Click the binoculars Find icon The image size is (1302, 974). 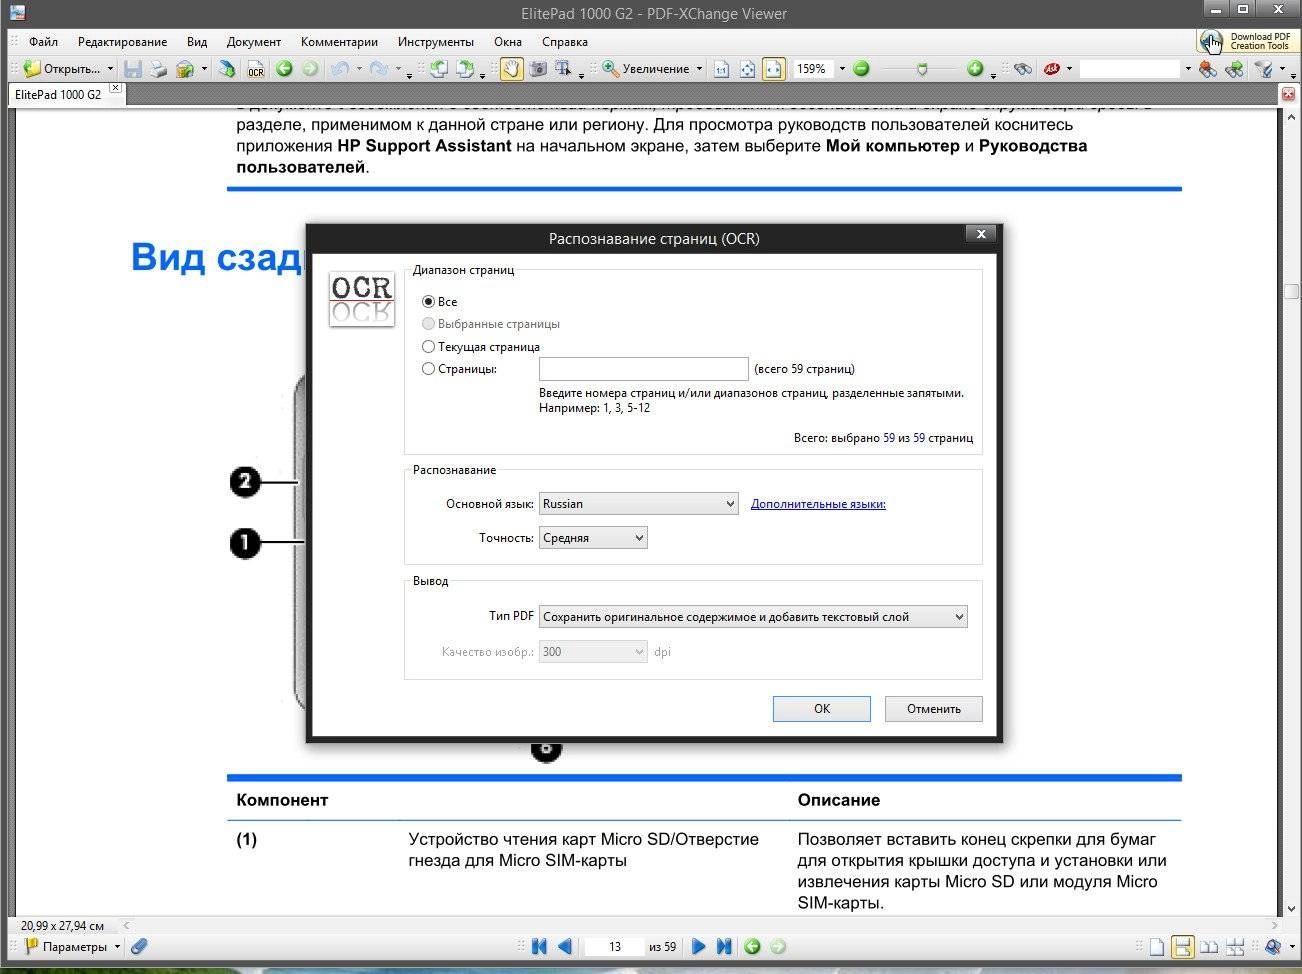(1021, 69)
